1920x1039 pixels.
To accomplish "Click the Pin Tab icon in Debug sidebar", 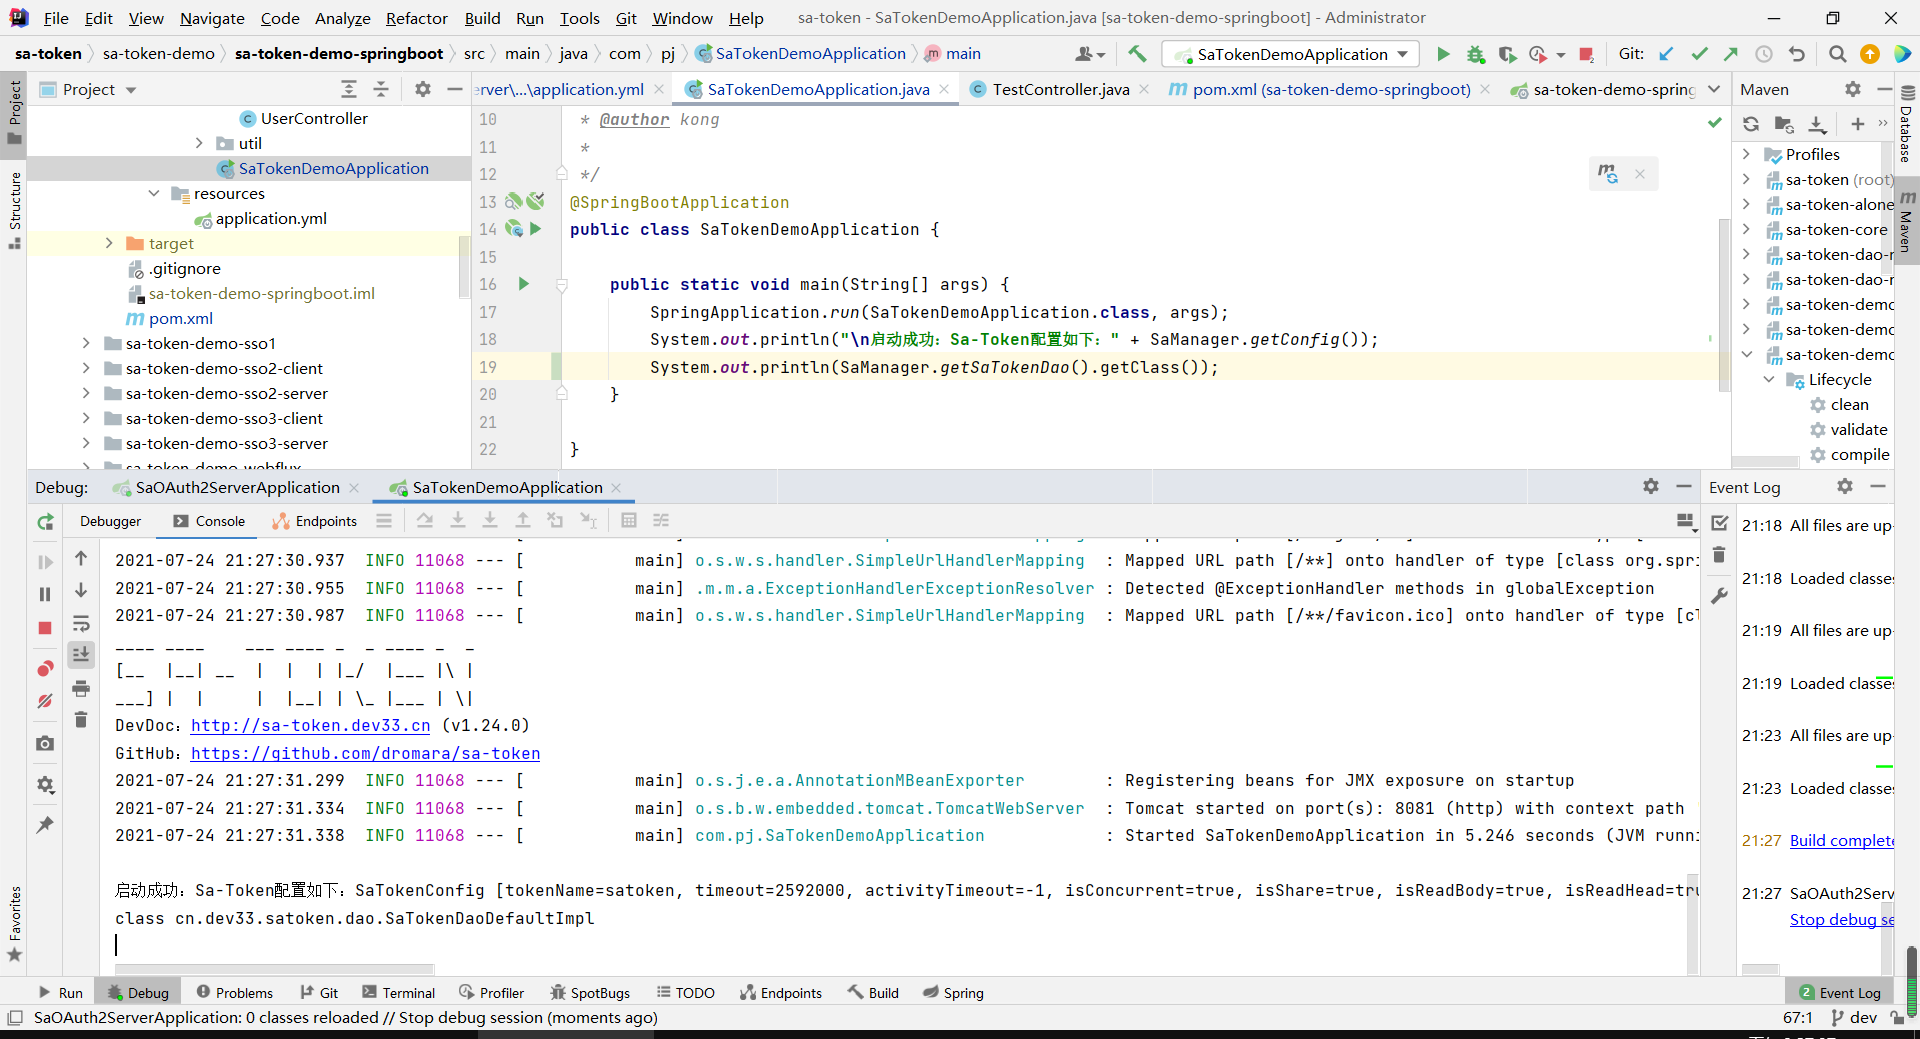I will click(x=45, y=825).
